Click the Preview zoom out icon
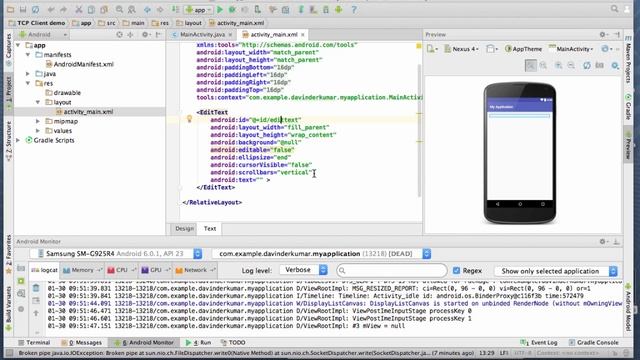 coord(571,65)
